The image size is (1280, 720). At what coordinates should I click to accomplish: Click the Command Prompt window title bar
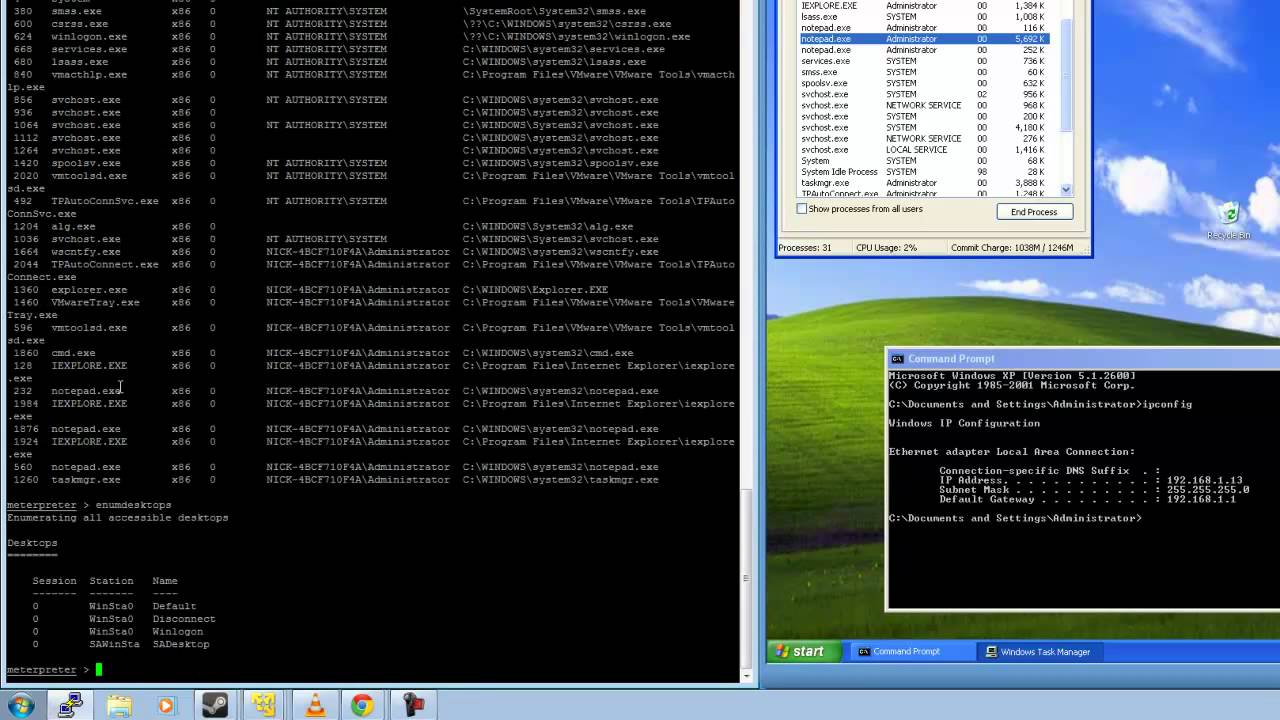(1083, 359)
